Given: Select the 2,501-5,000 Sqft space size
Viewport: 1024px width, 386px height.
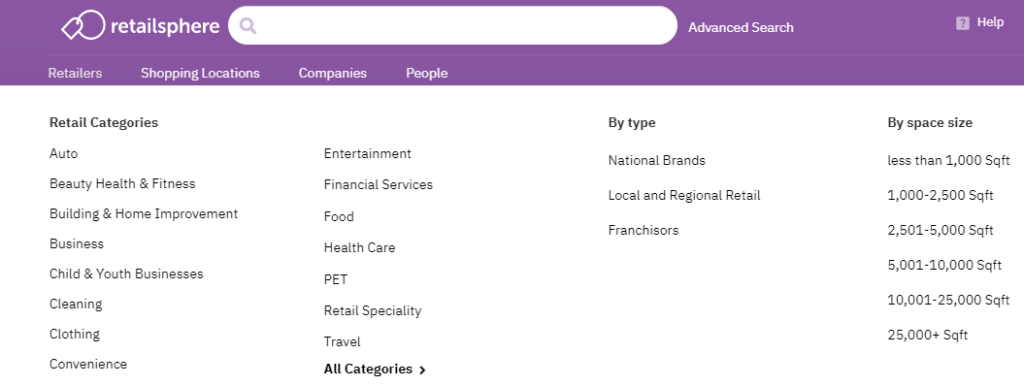Looking at the screenshot, I should [x=940, y=230].
